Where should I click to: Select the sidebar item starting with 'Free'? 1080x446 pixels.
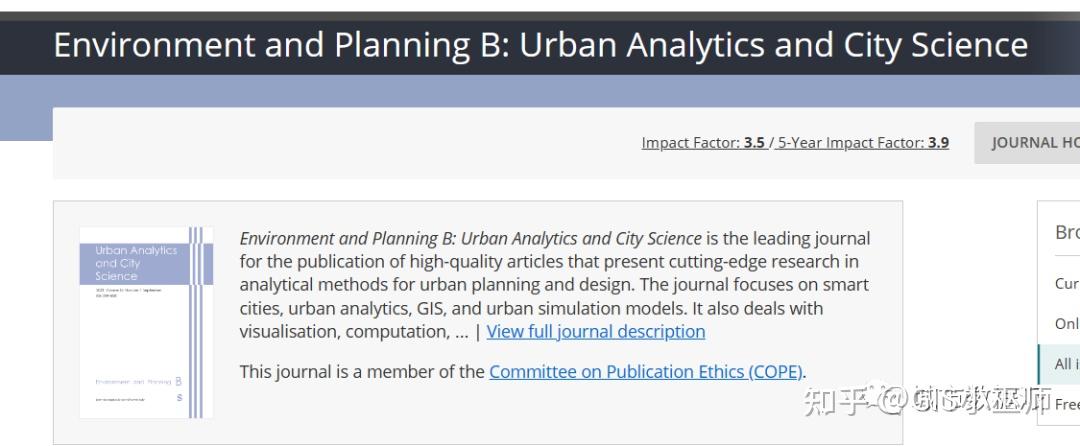[1067, 404]
